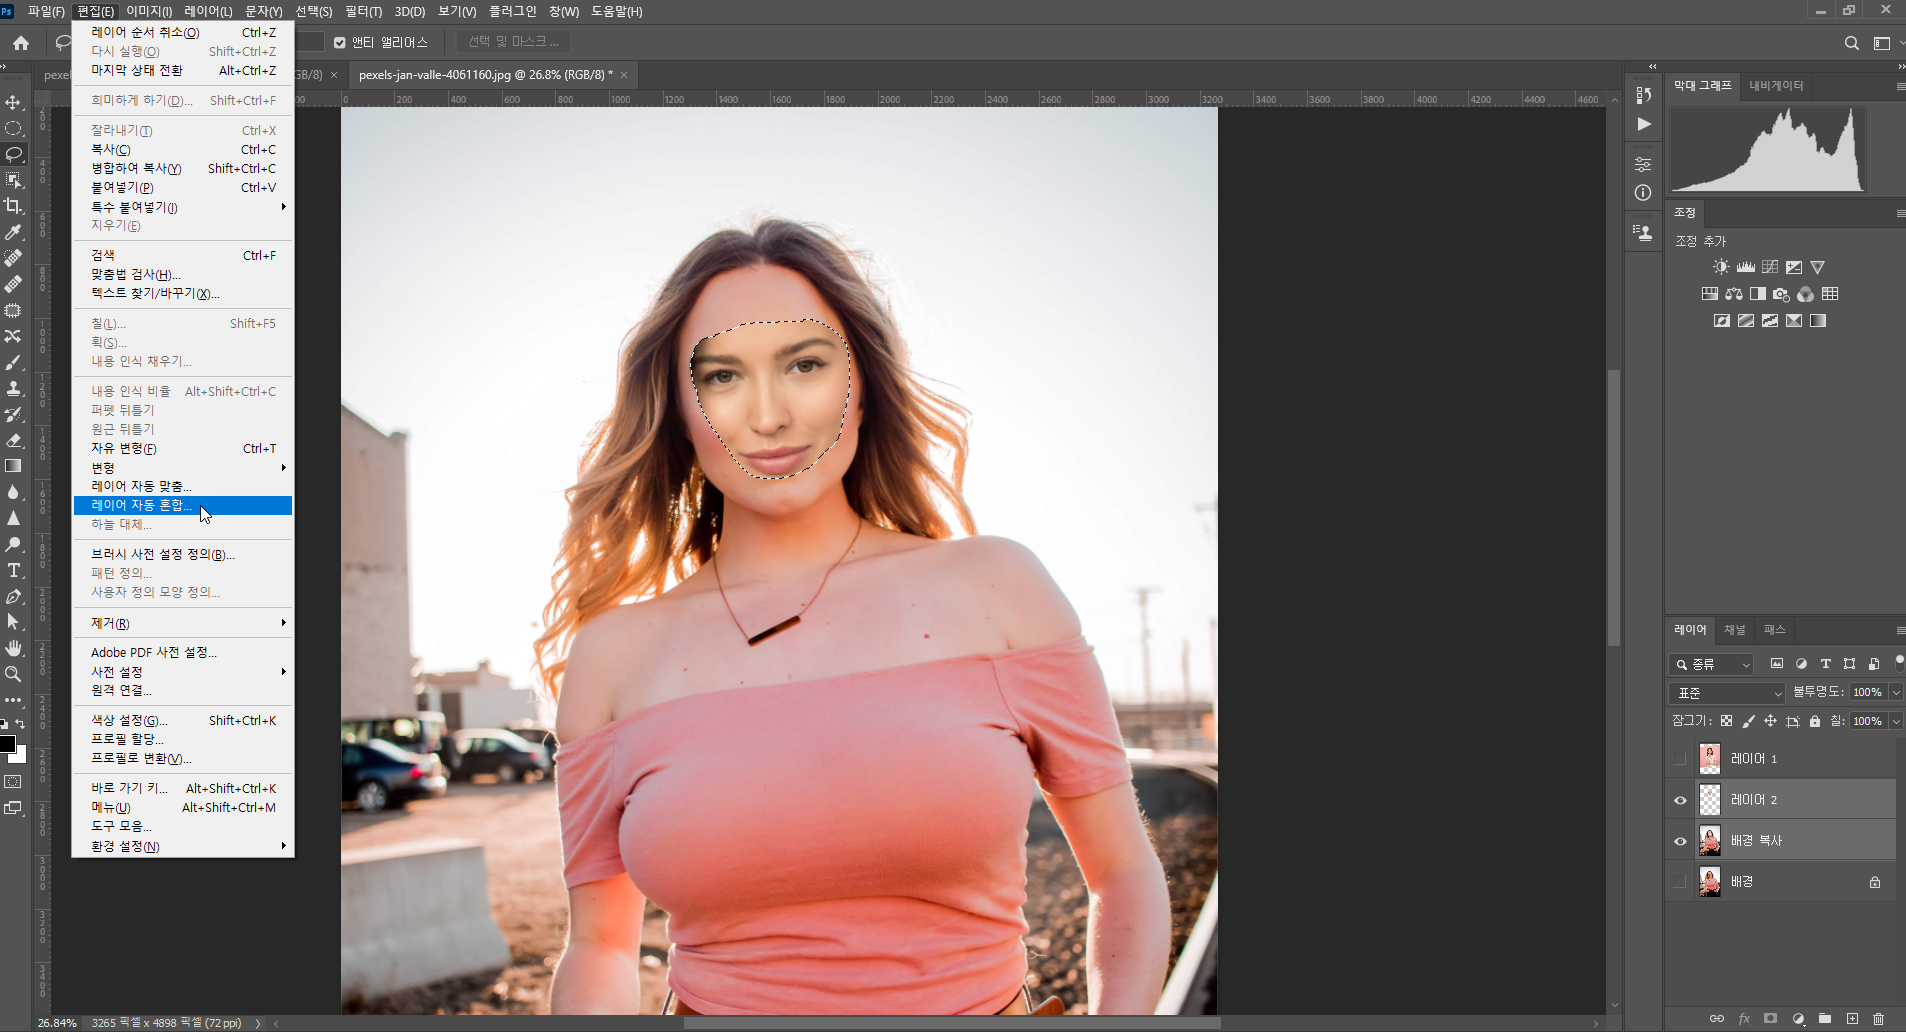Choose 레이어 자동 맞춤 entry
Viewport: 1906px width, 1032px height.
(x=183, y=486)
